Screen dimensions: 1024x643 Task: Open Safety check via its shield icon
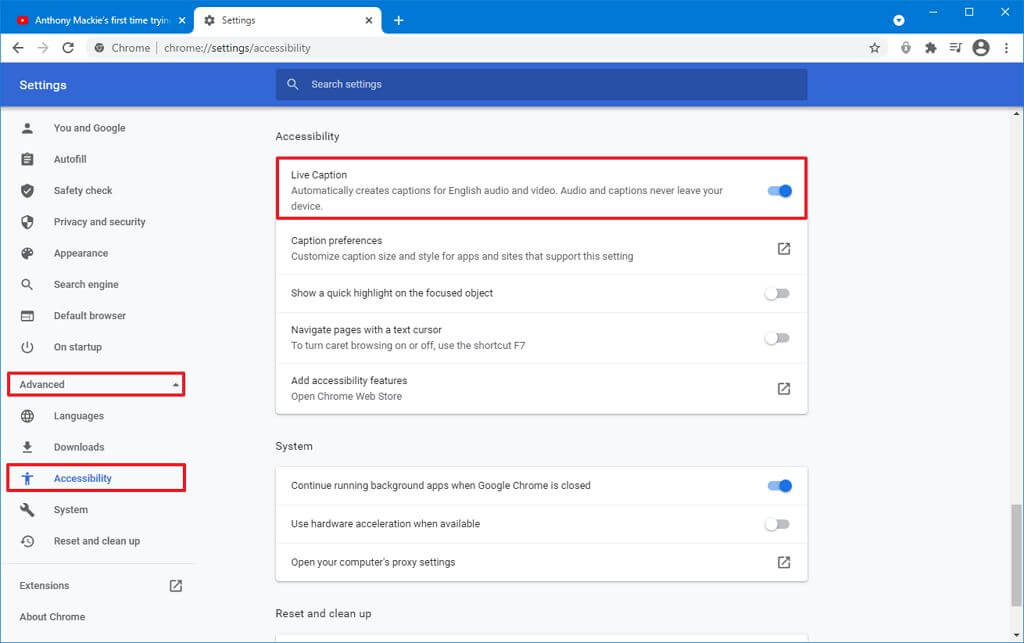tap(26, 190)
